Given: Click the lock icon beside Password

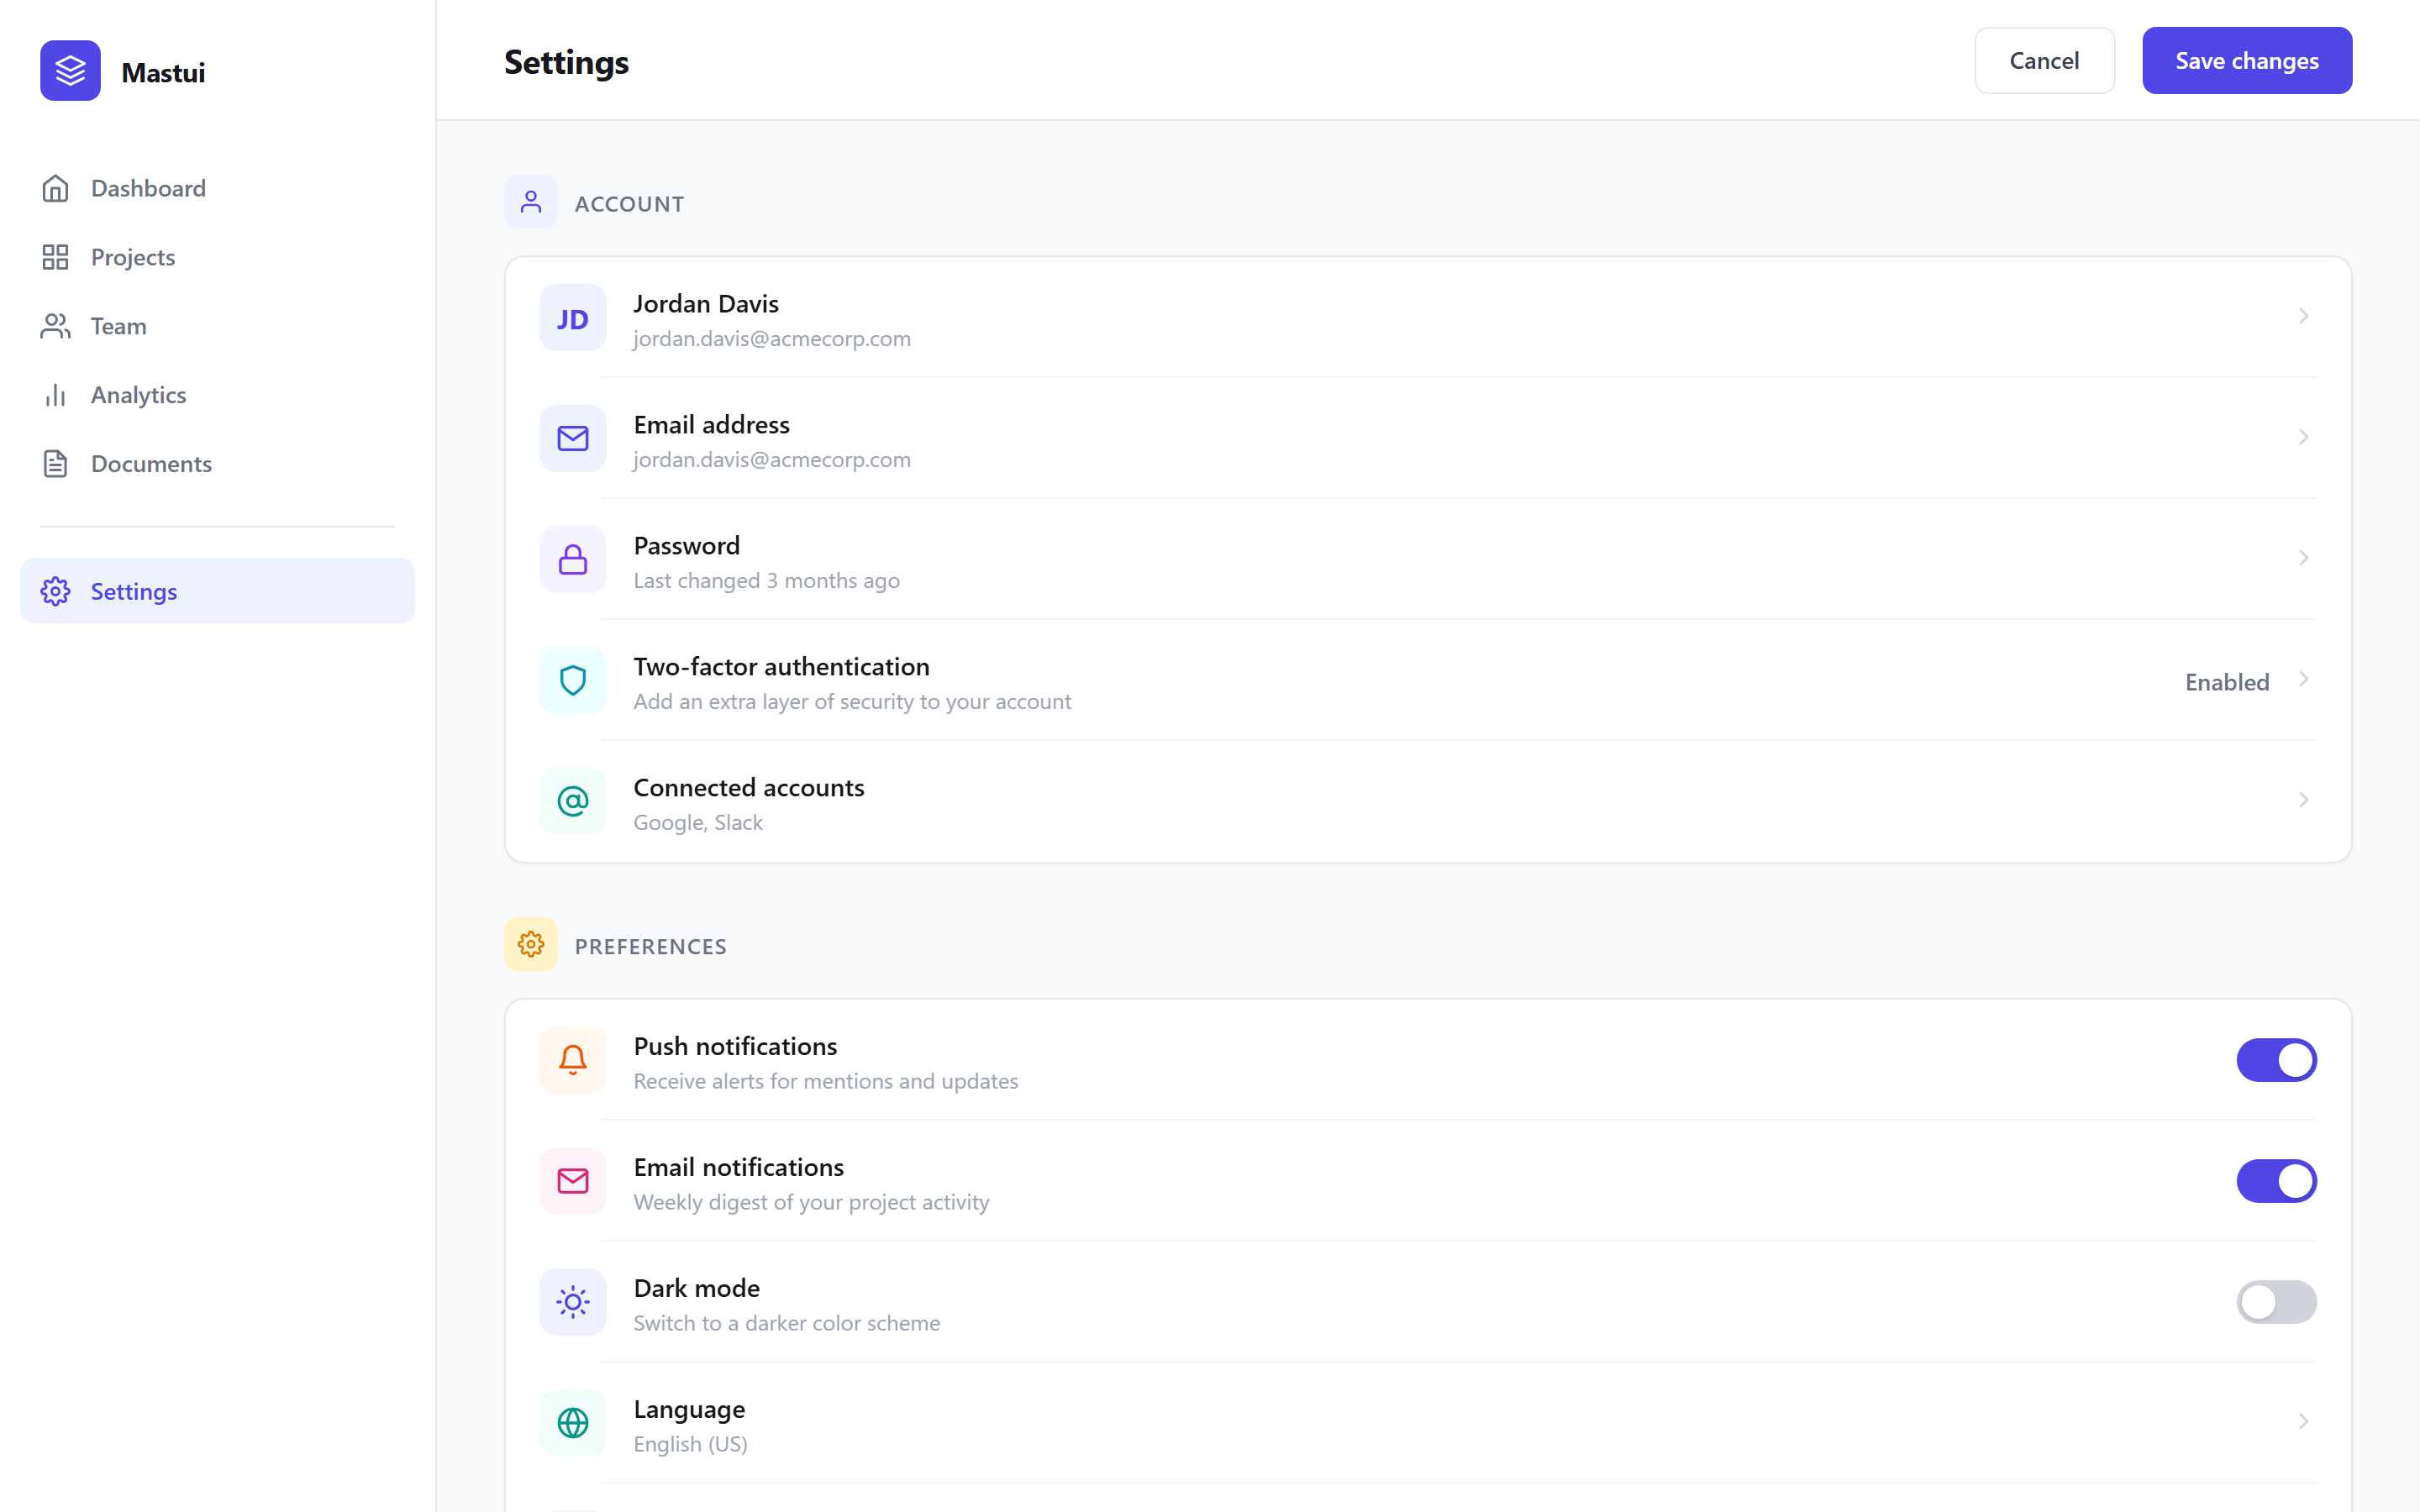Looking at the screenshot, I should [x=573, y=560].
